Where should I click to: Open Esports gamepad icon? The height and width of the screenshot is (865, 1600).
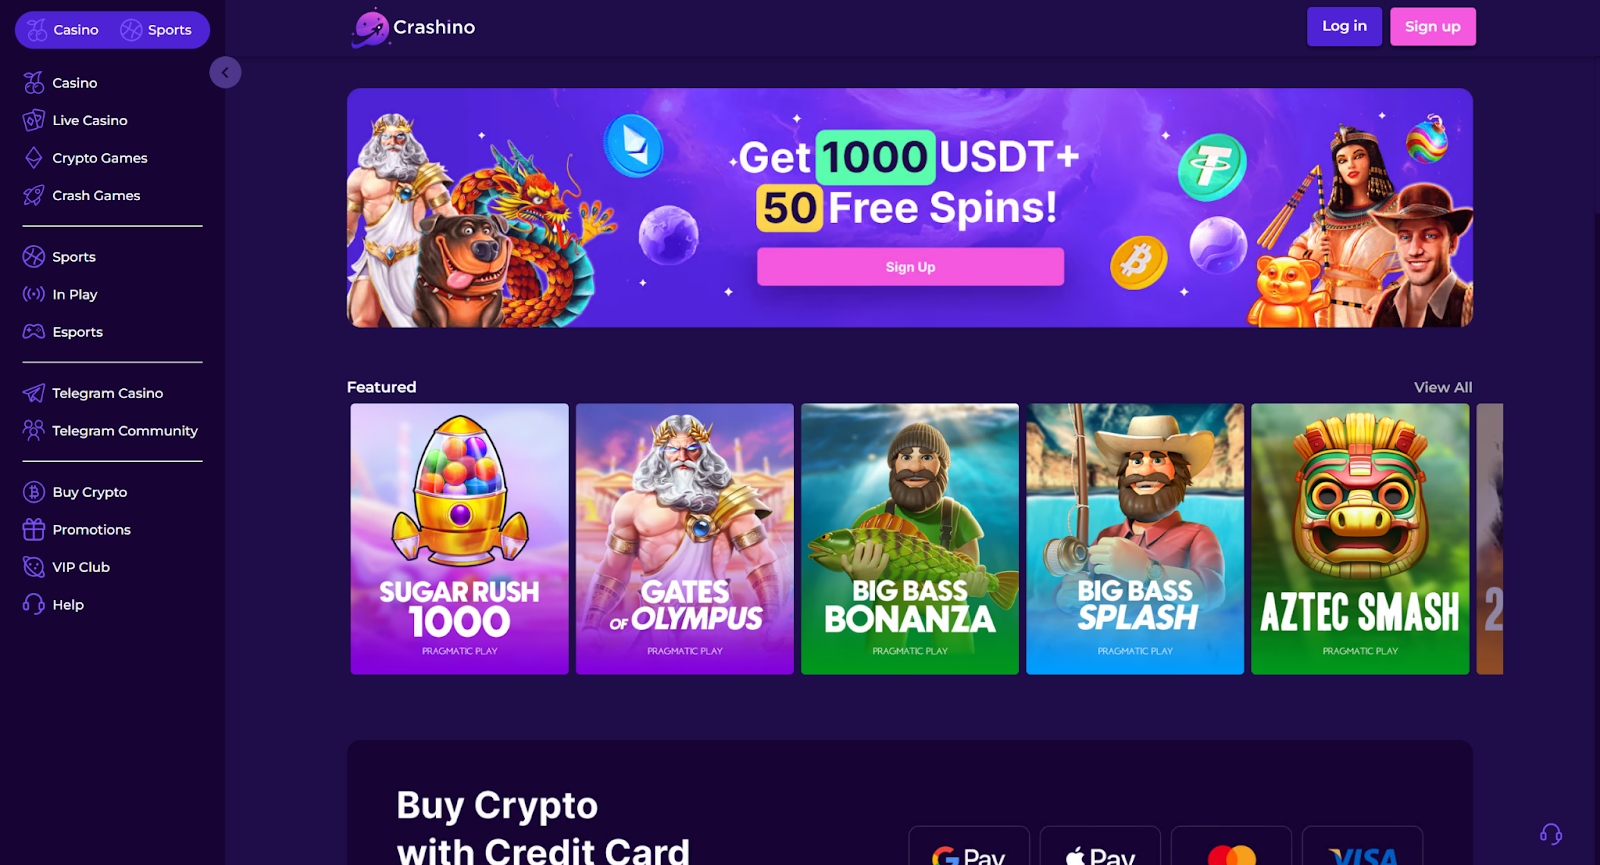34,331
